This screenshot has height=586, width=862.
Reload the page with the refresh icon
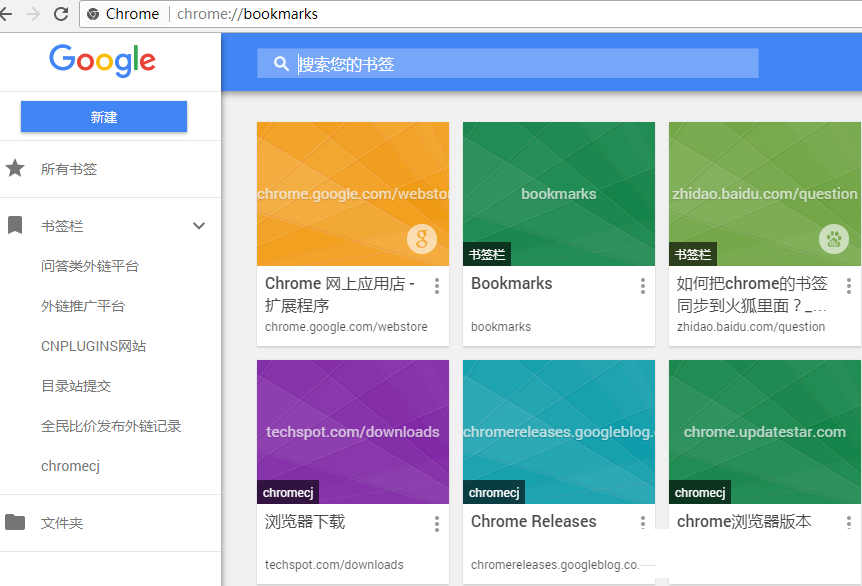(61, 14)
